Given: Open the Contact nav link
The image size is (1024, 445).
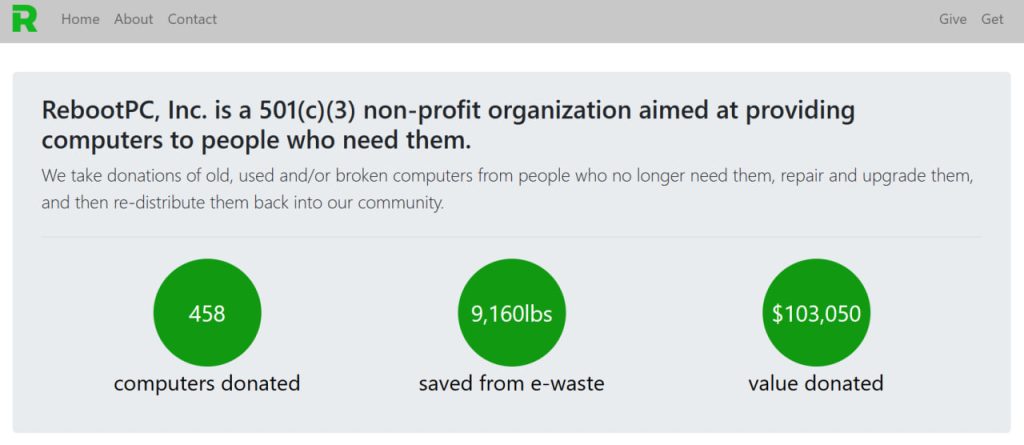Looking at the screenshot, I should pos(192,20).
